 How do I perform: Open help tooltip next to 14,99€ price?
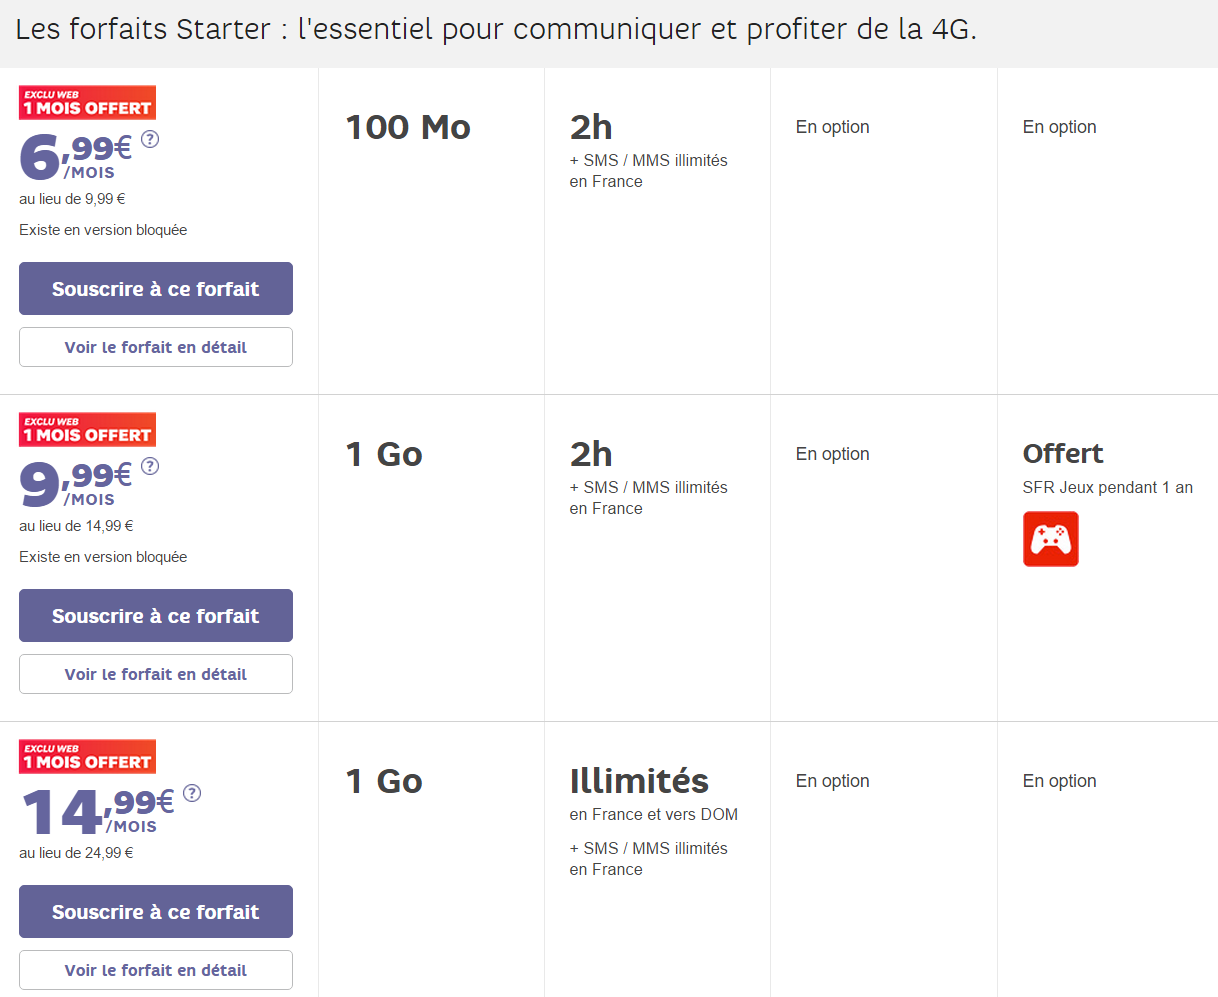coord(191,793)
